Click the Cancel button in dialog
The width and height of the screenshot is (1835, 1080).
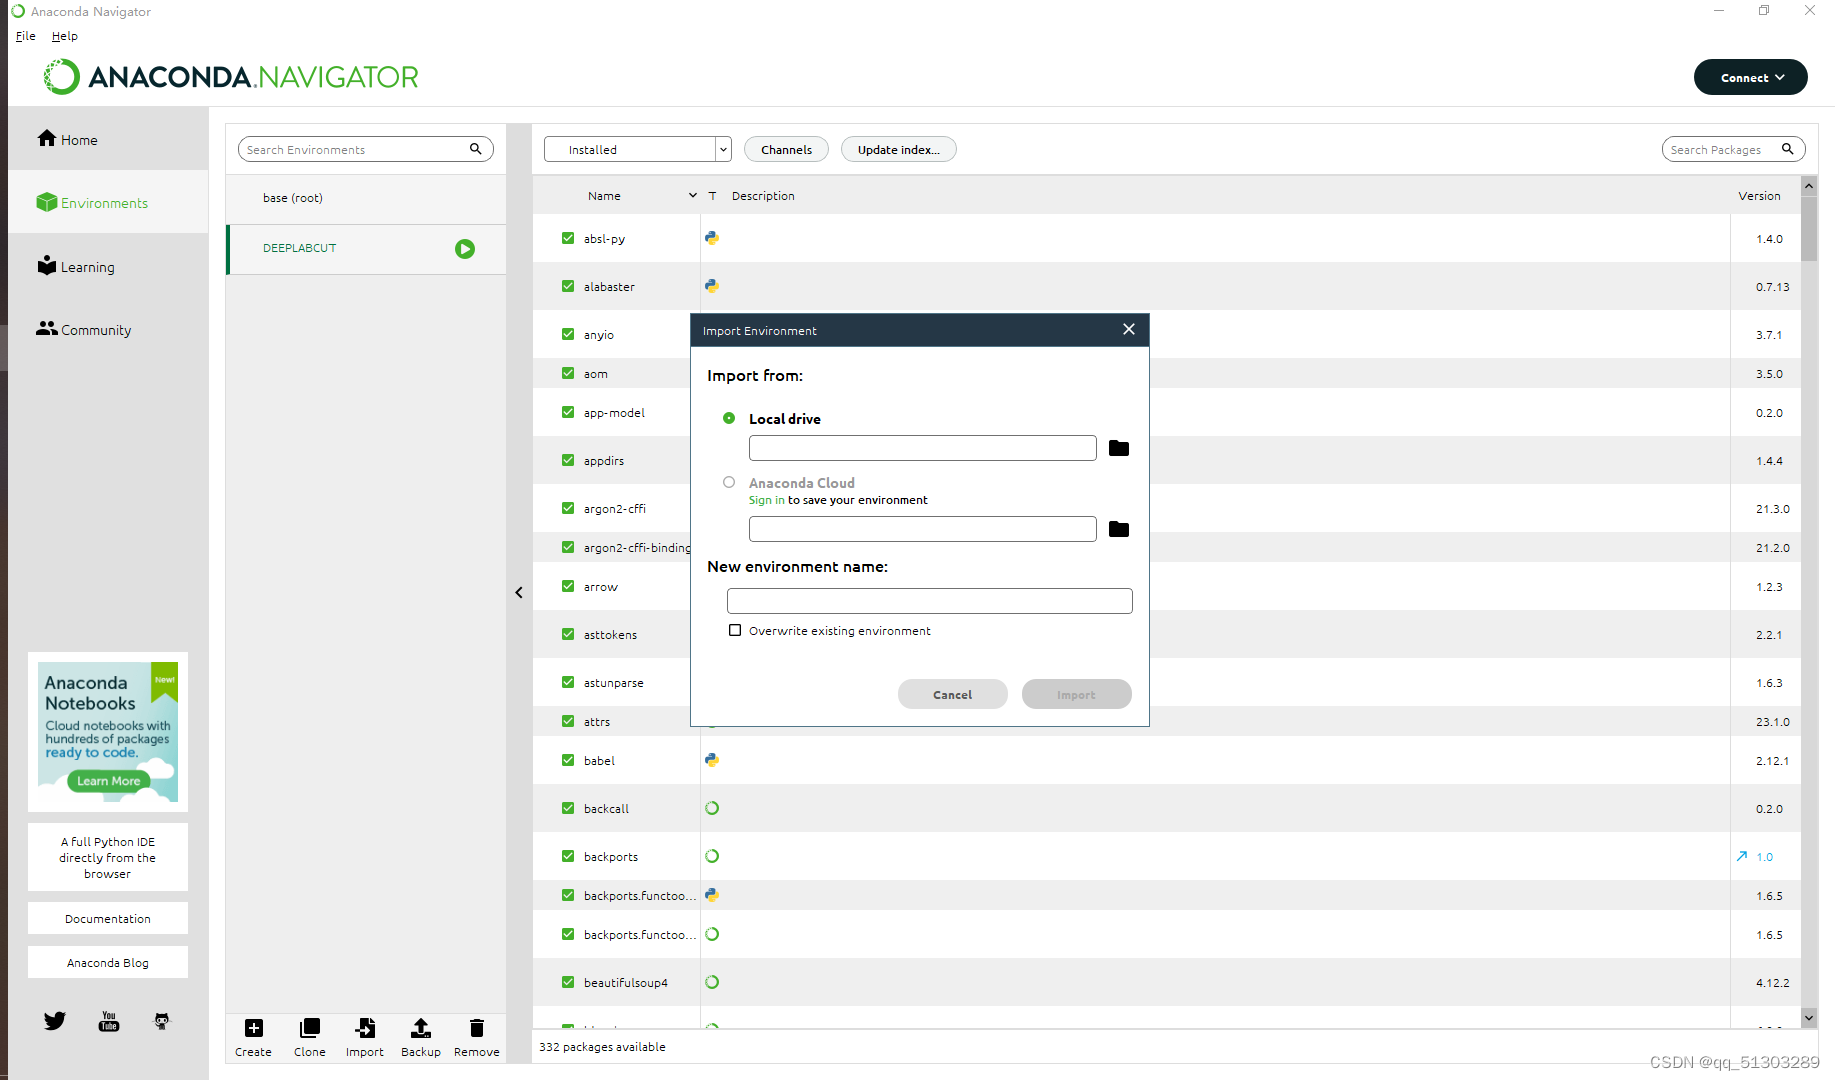[953, 694]
